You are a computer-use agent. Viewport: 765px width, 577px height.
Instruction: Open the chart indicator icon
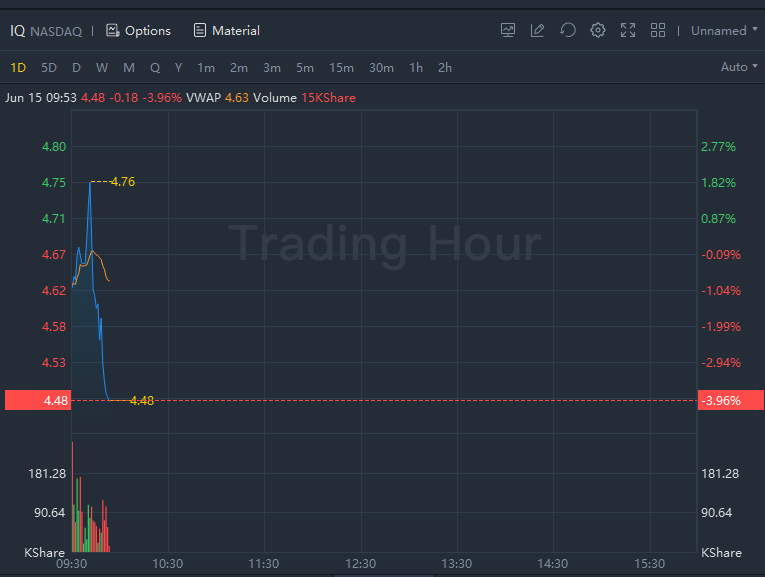coord(508,30)
